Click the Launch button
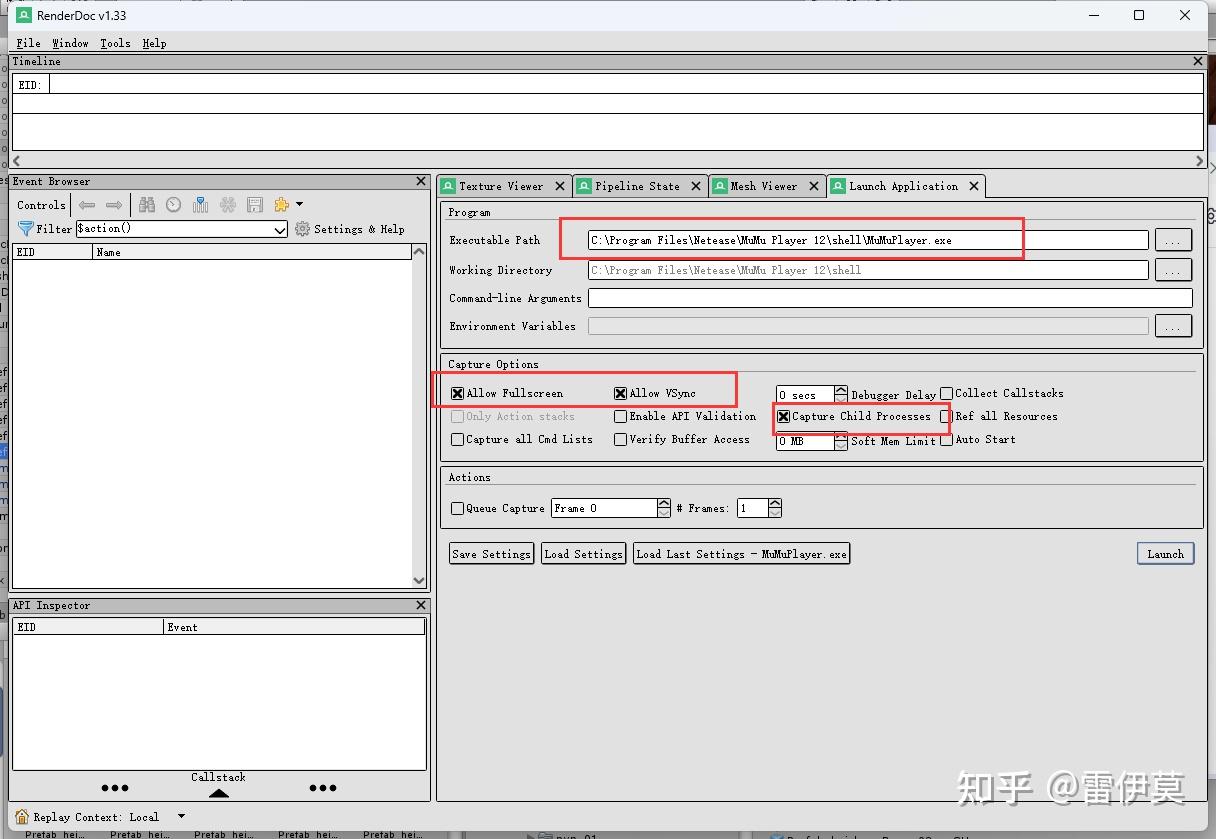1216x839 pixels. coord(1165,553)
